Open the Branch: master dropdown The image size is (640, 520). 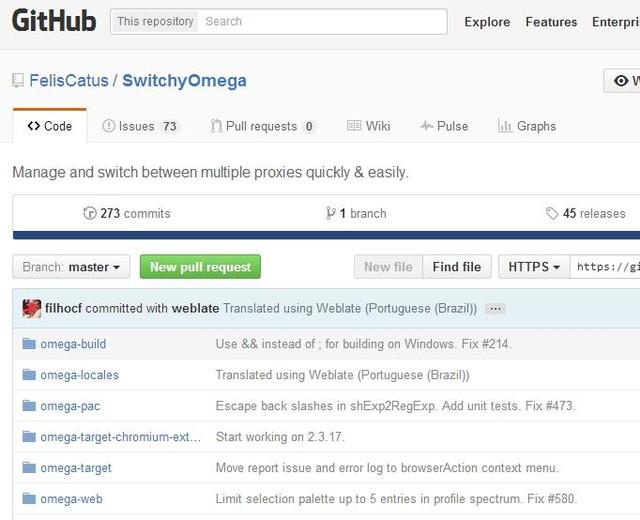pos(72,267)
